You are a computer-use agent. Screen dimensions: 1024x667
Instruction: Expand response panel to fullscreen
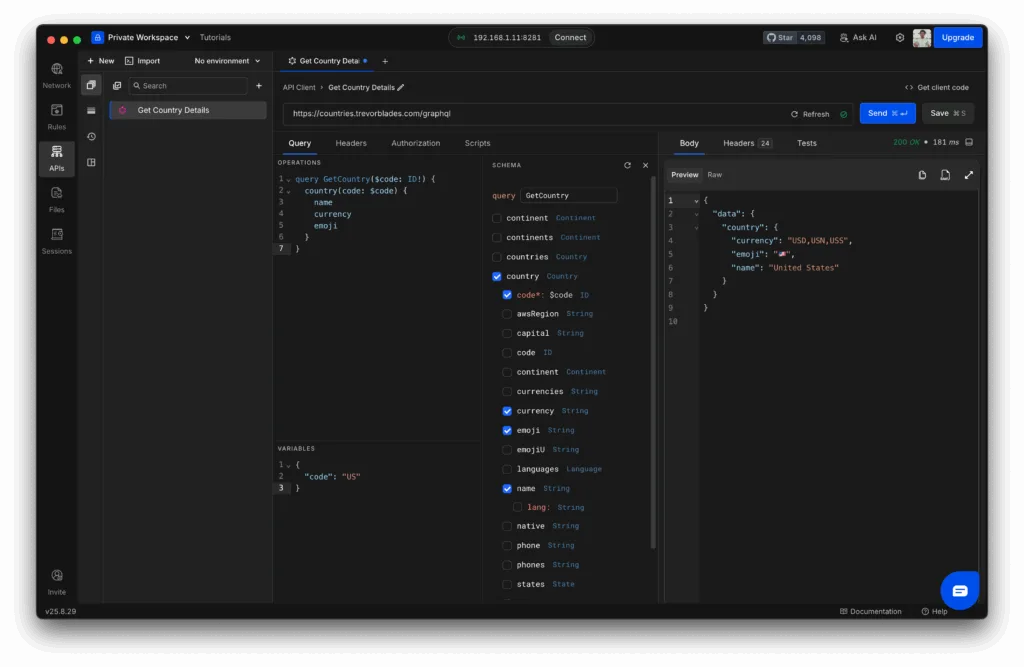(x=968, y=175)
